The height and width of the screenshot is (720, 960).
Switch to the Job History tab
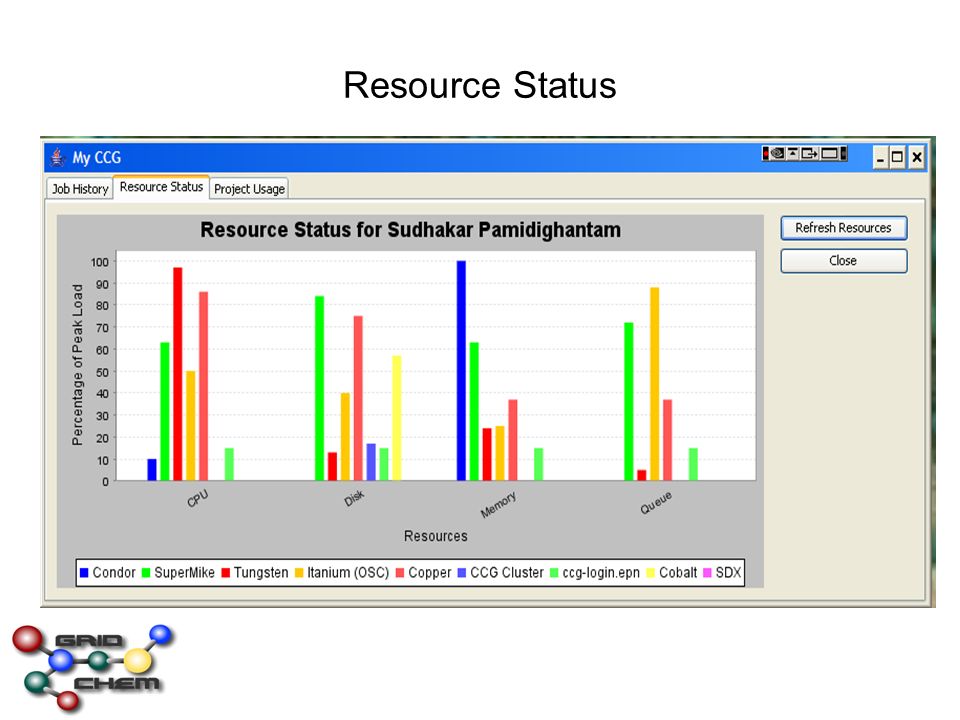click(80, 189)
